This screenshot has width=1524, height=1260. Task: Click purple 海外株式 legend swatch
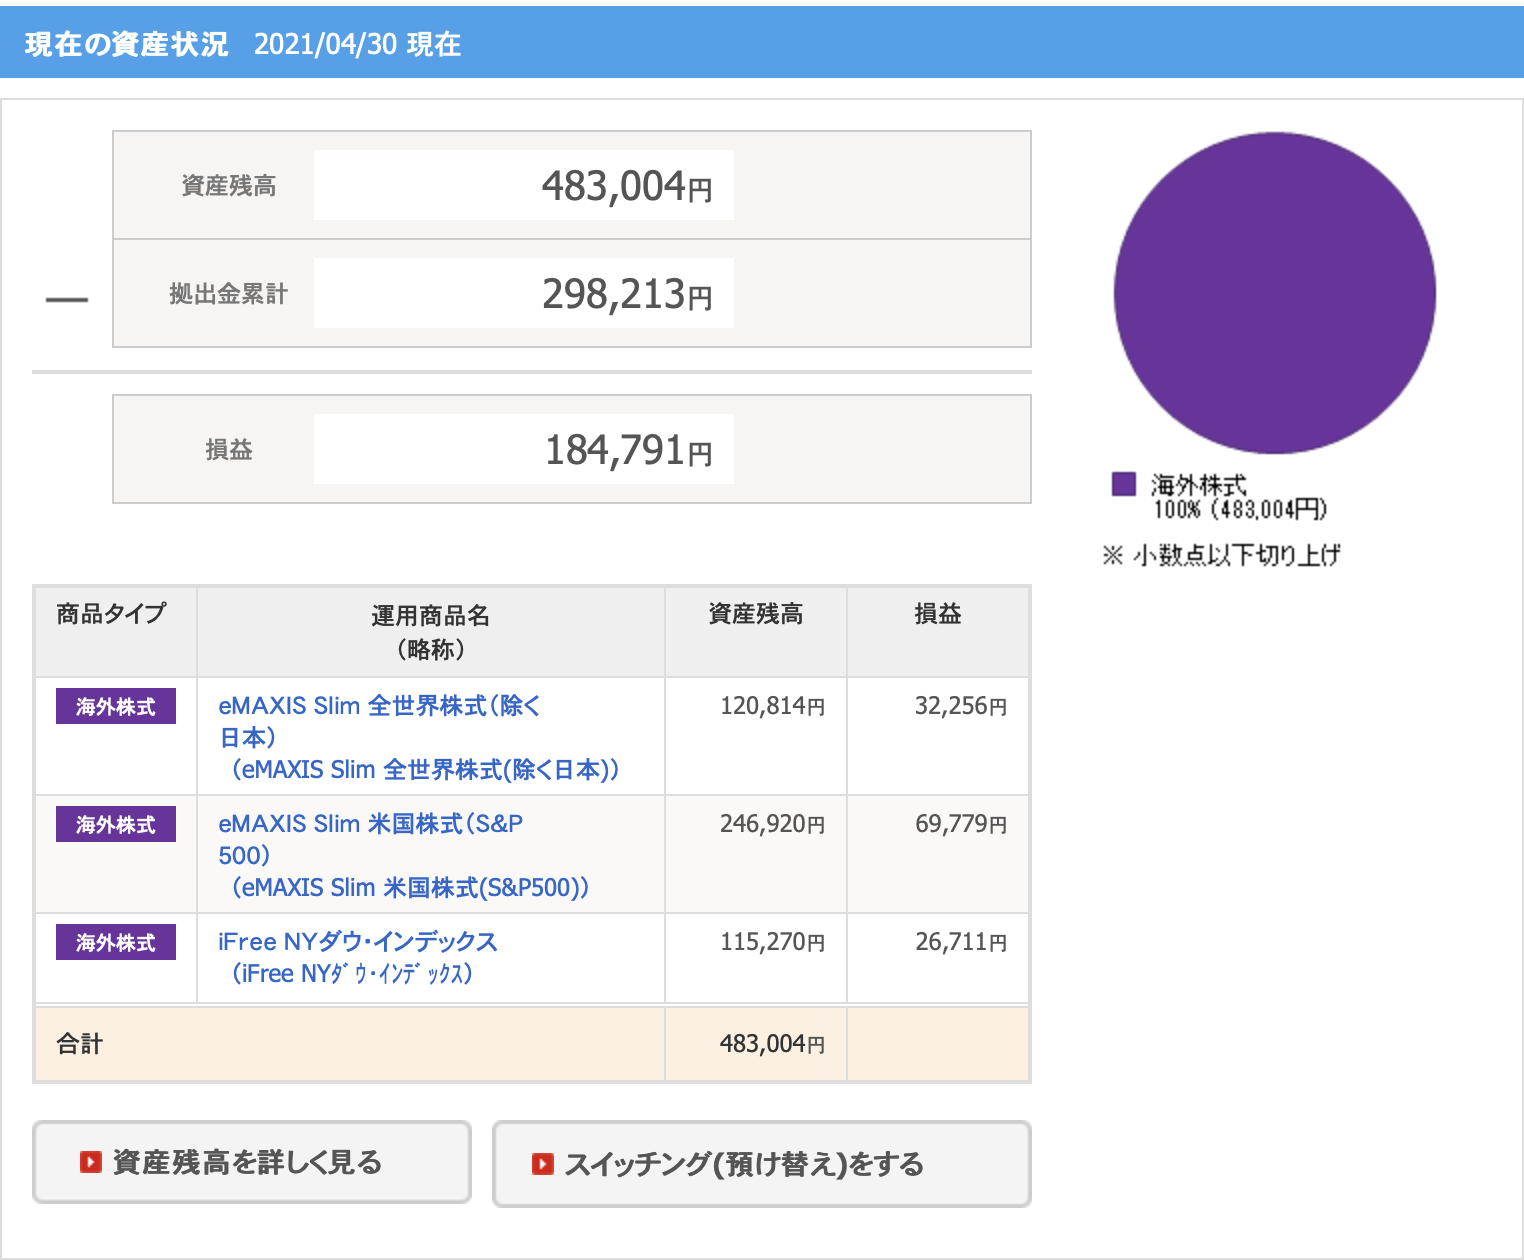(1124, 484)
